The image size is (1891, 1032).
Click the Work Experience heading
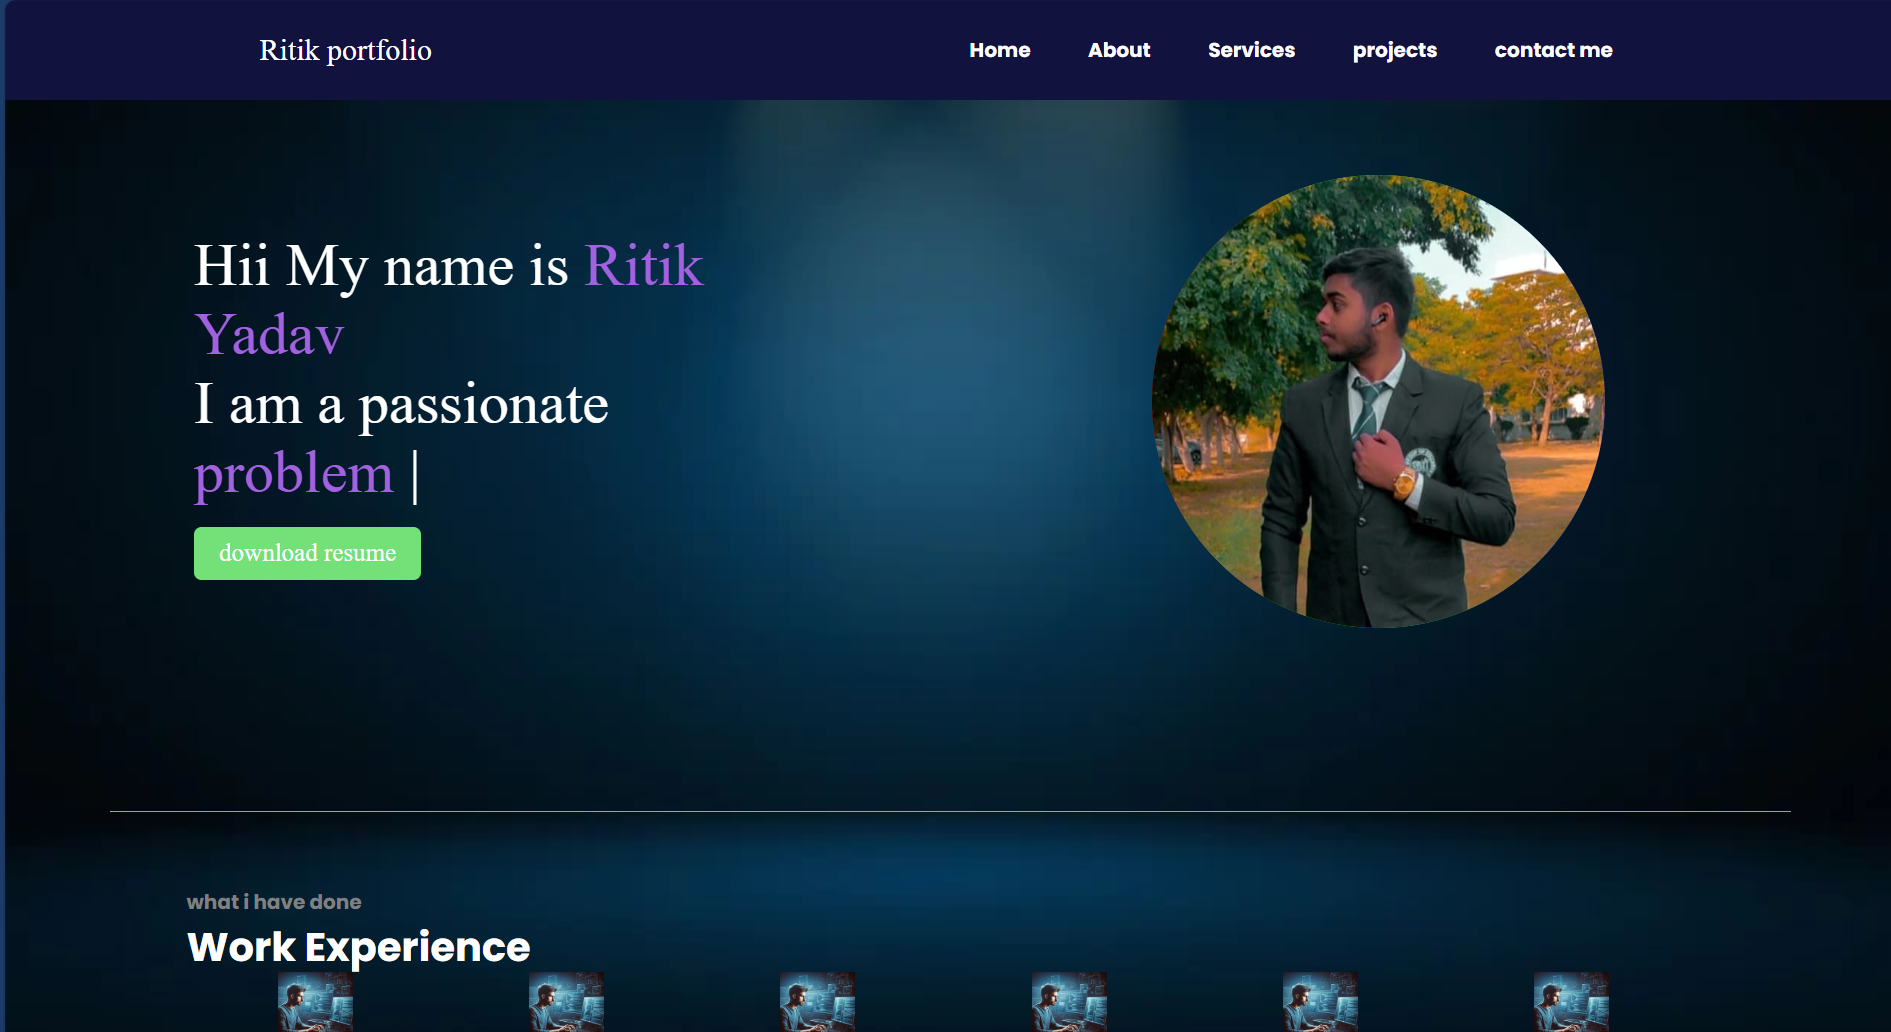click(x=359, y=945)
